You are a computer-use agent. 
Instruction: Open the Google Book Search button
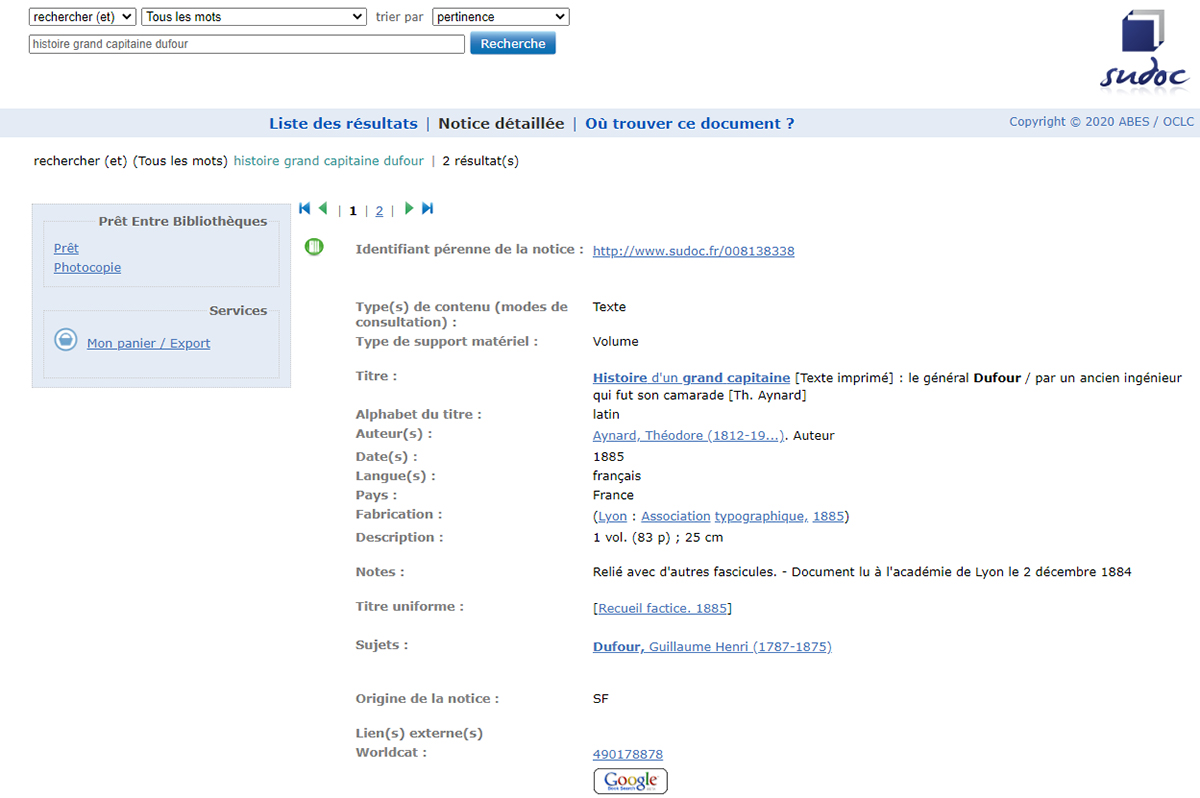pyautogui.click(x=630, y=781)
